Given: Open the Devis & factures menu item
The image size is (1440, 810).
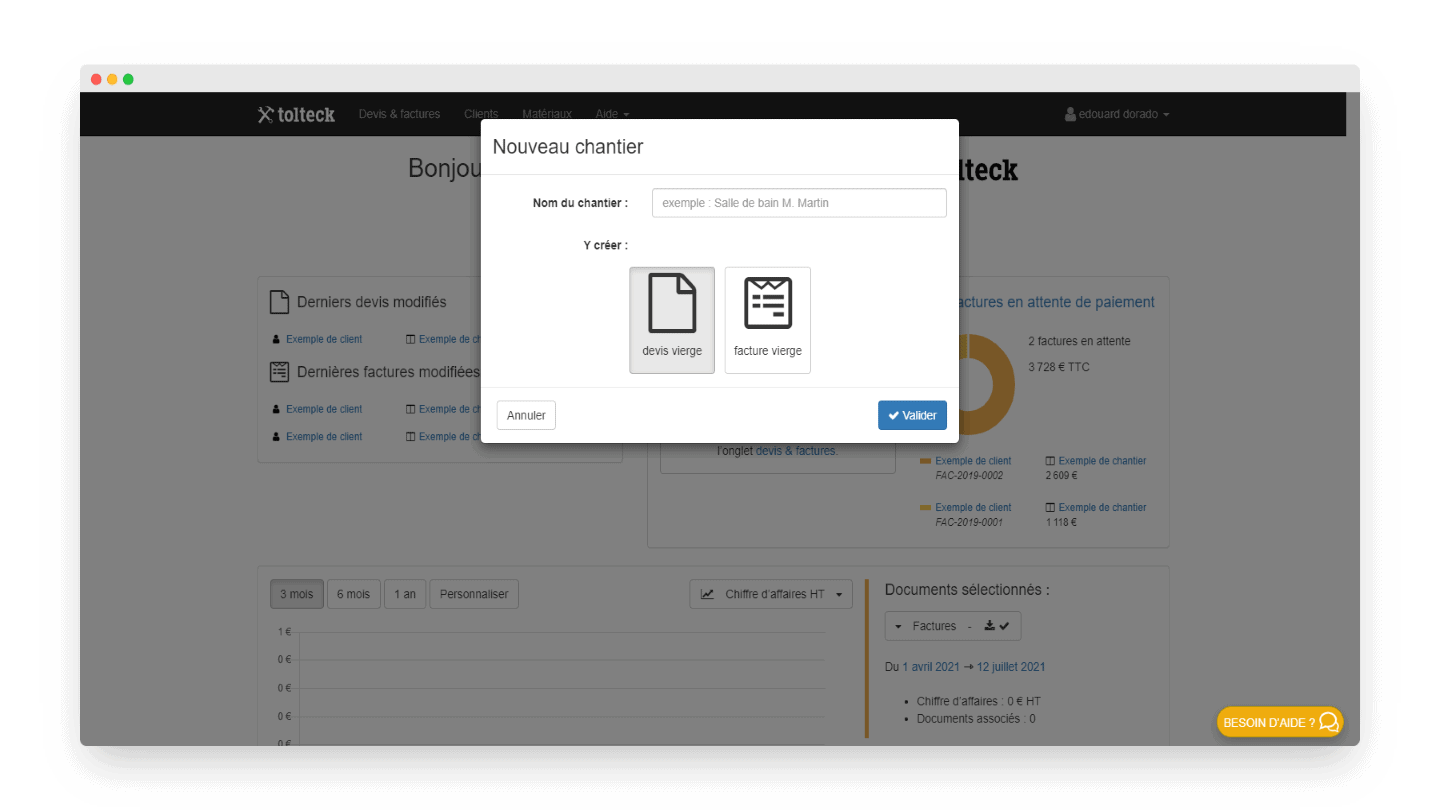Looking at the screenshot, I should point(399,114).
